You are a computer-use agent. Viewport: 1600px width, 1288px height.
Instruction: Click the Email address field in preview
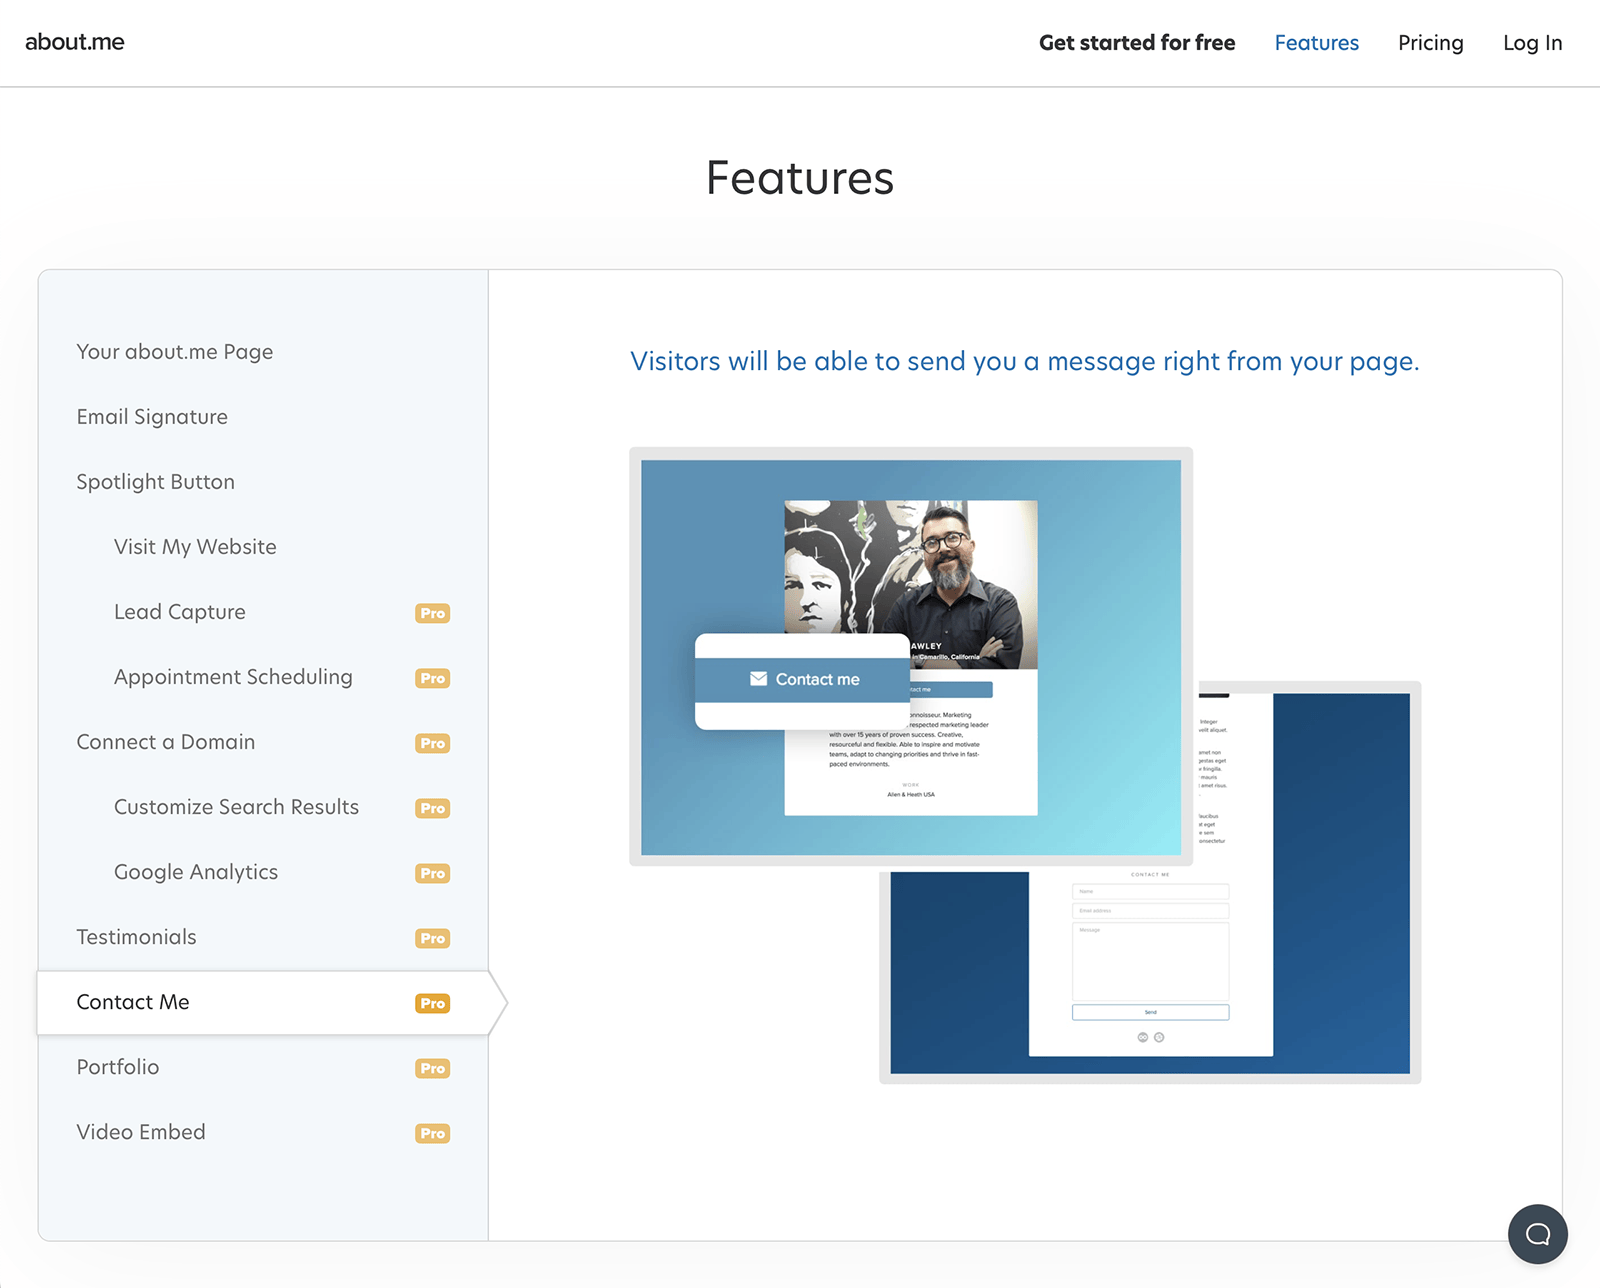(1150, 911)
